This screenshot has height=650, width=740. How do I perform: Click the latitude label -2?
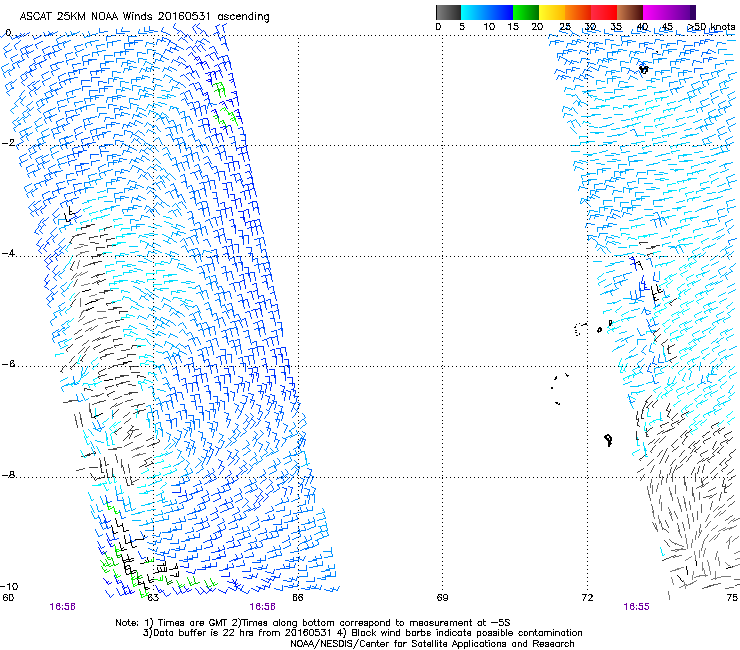8,143
